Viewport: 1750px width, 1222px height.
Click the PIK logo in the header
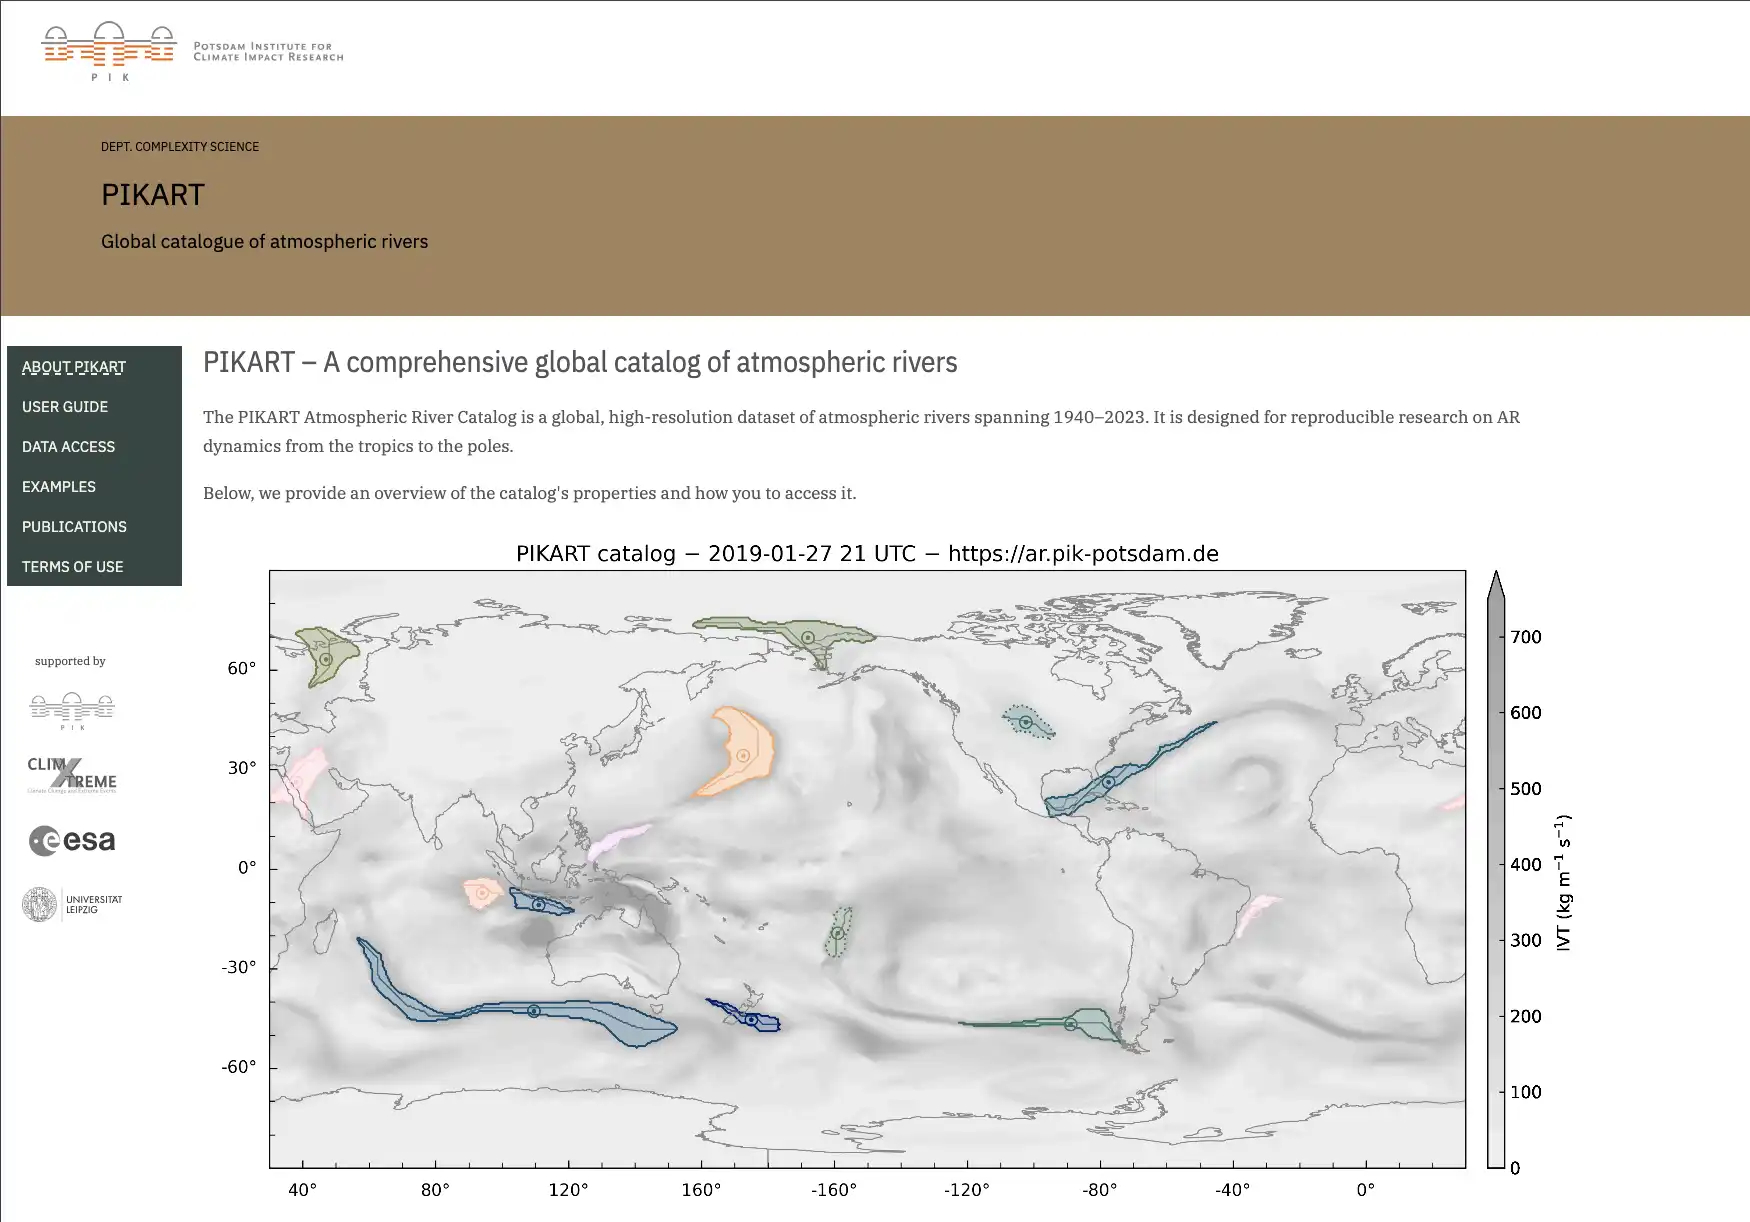109,50
